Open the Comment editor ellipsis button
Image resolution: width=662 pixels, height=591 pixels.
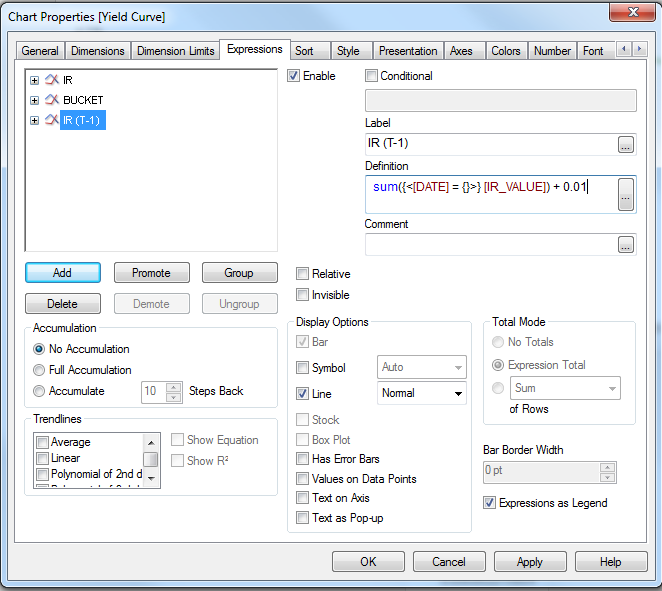pyautogui.click(x=626, y=244)
